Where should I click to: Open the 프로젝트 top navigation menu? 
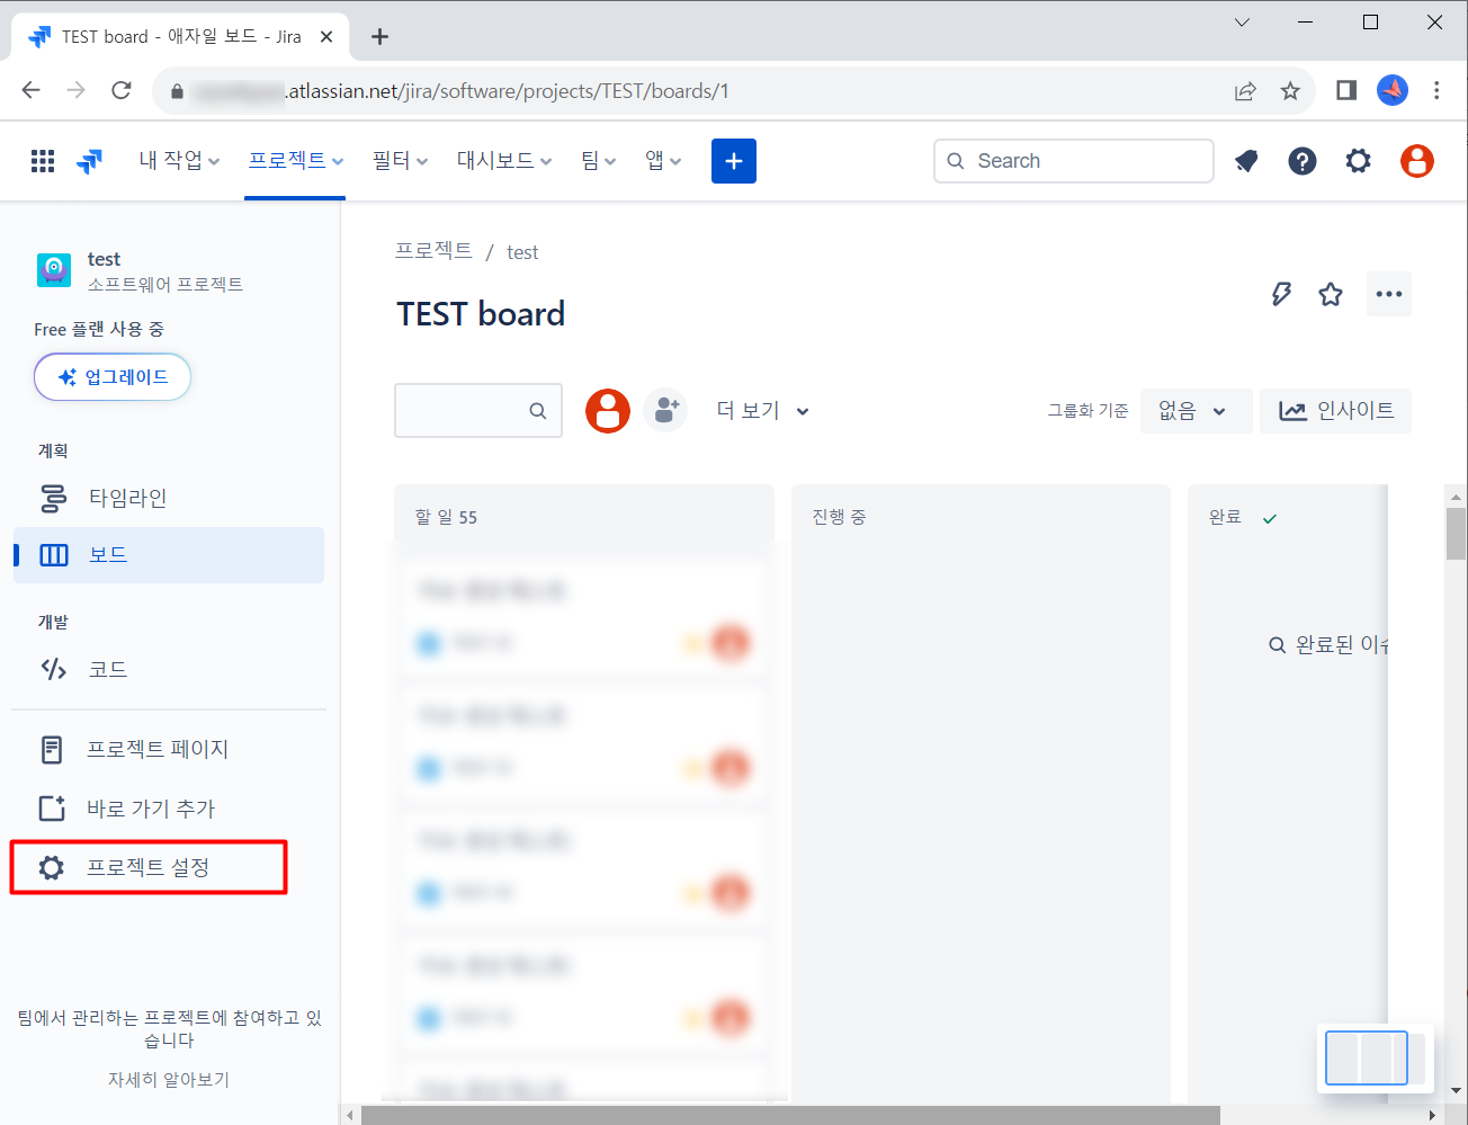pyautogui.click(x=295, y=161)
